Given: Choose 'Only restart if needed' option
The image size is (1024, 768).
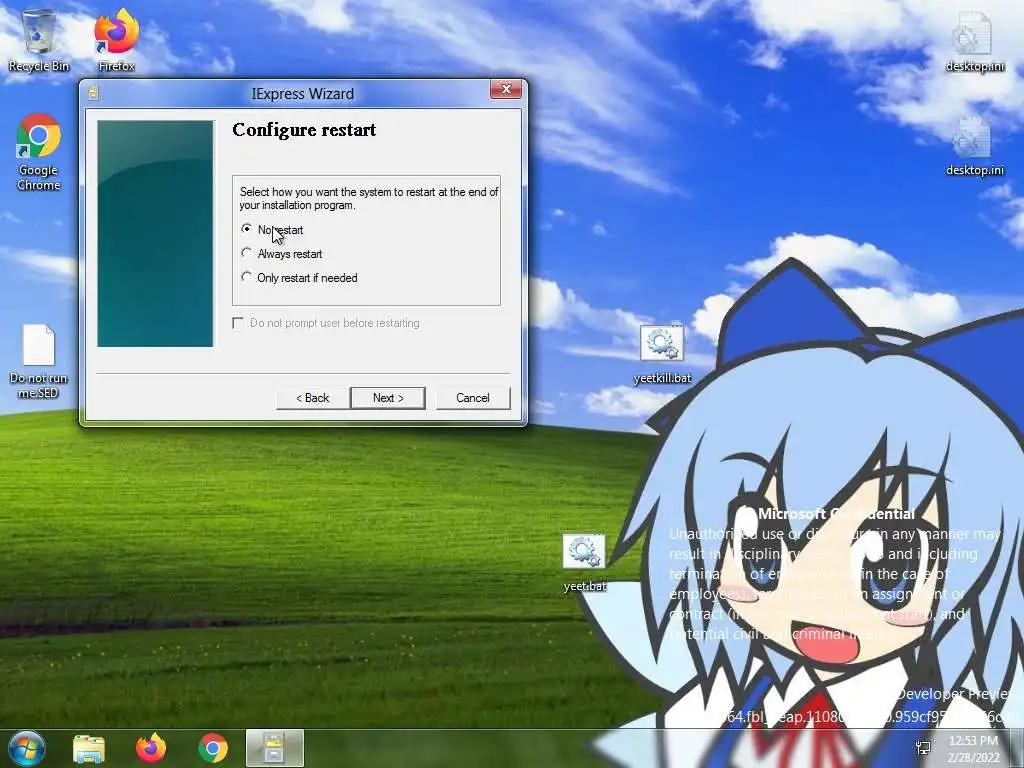Looking at the screenshot, I should 299,278.
